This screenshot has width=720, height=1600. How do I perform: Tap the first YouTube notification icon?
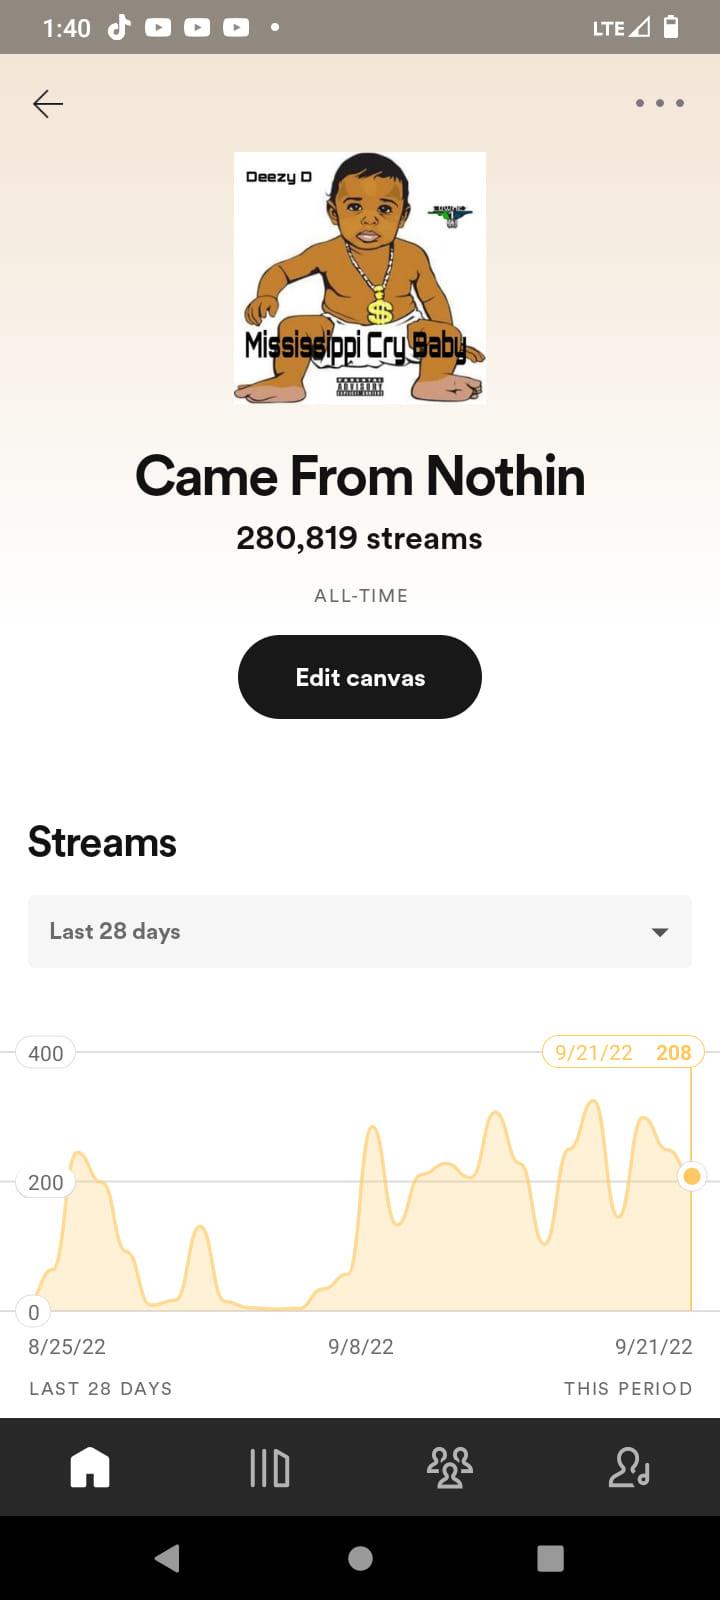tap(158, 27)
